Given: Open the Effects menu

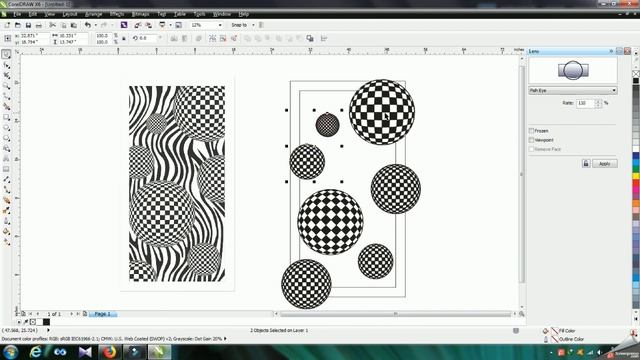Looking at the screenshot, I should tap(117, 14).
